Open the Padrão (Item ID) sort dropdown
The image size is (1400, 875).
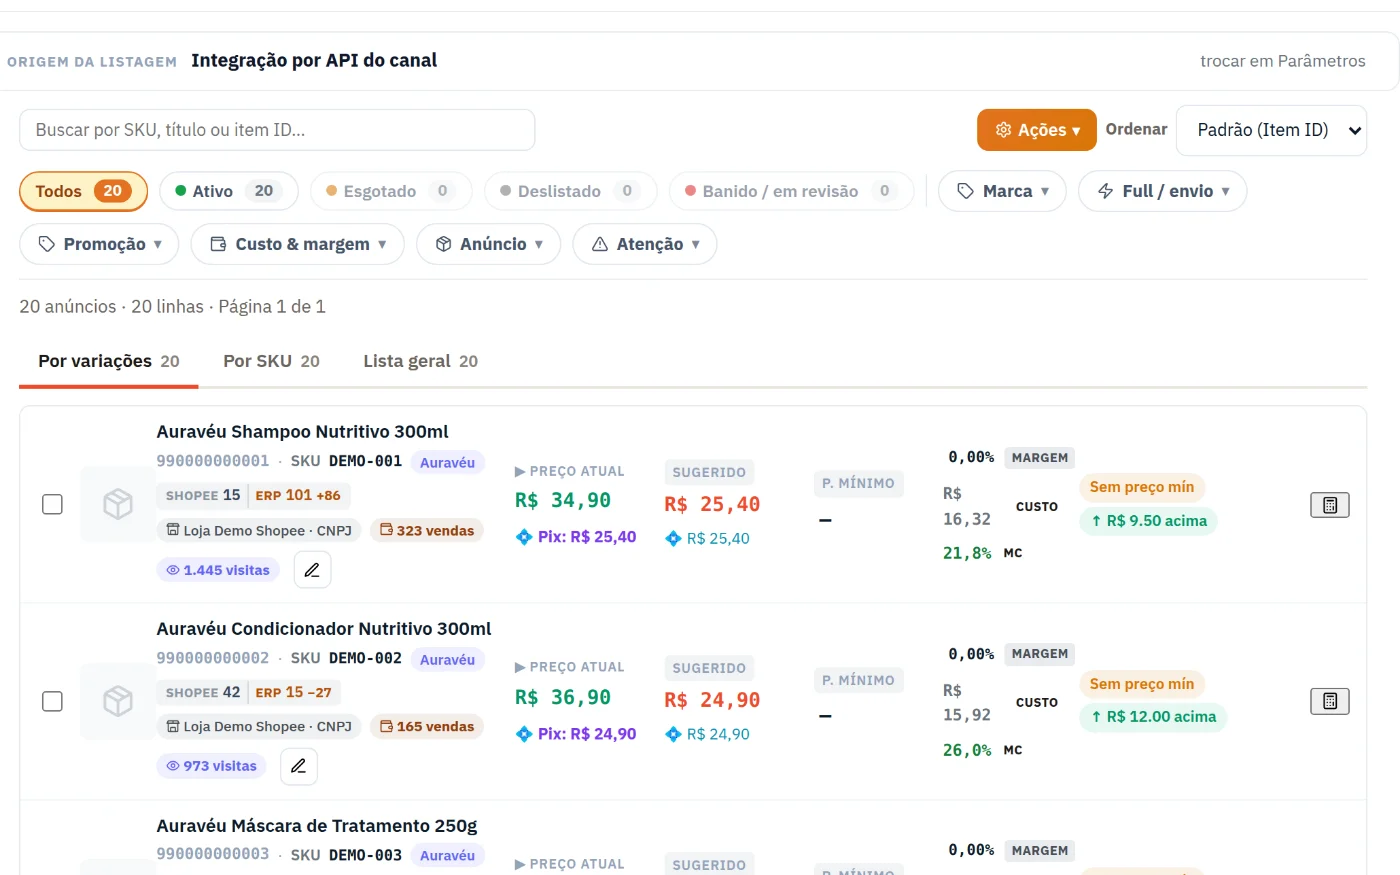click(x=1271, y=130)
